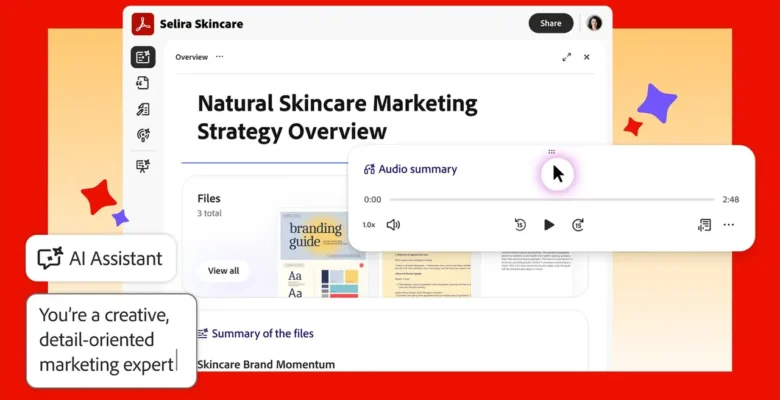Click the View all button
Screen dimensions: 780x400
click(x=223, y=271)
